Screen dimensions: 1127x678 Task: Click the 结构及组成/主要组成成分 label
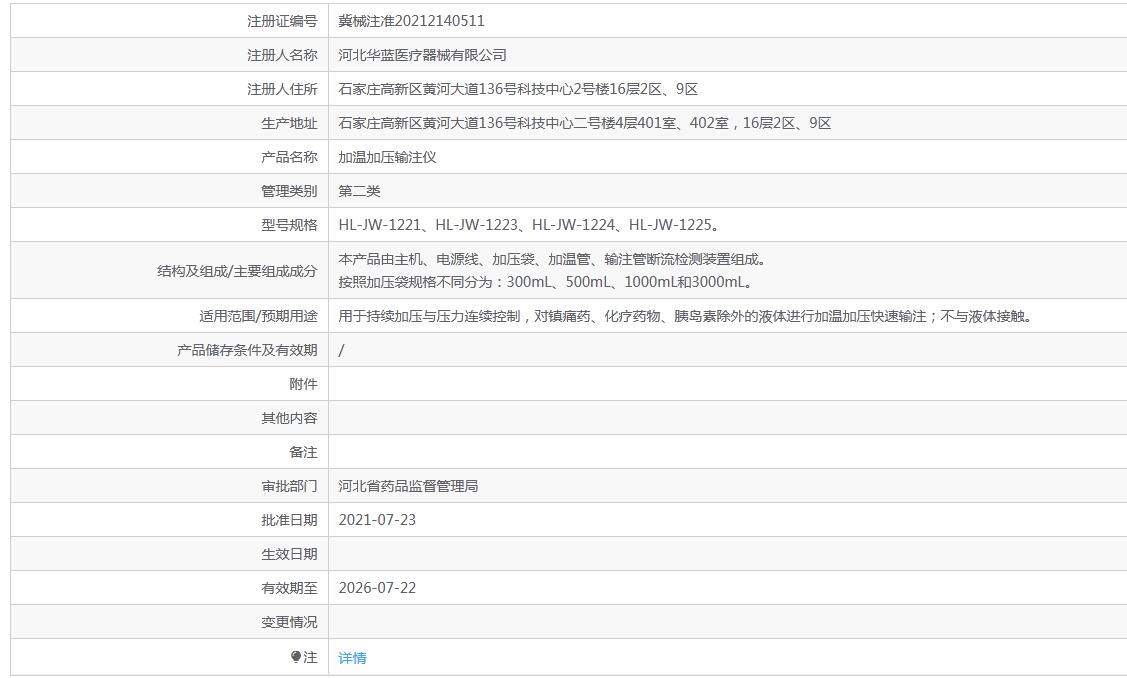(x=237, y=271)
